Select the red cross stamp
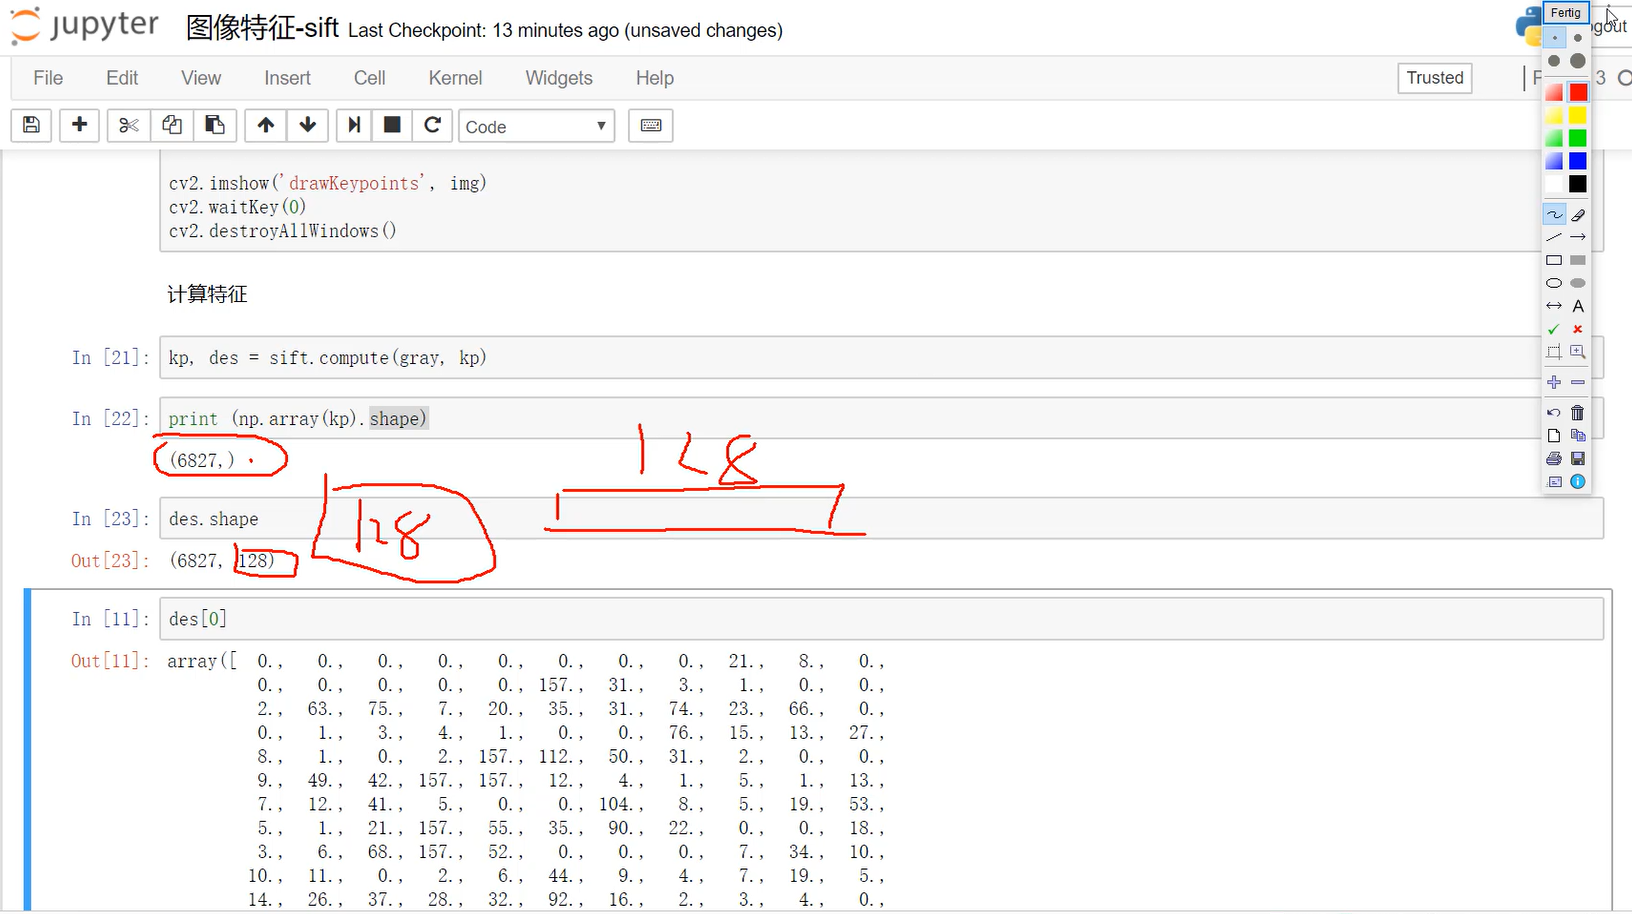1632x914 pixels. pos(1578,329)
